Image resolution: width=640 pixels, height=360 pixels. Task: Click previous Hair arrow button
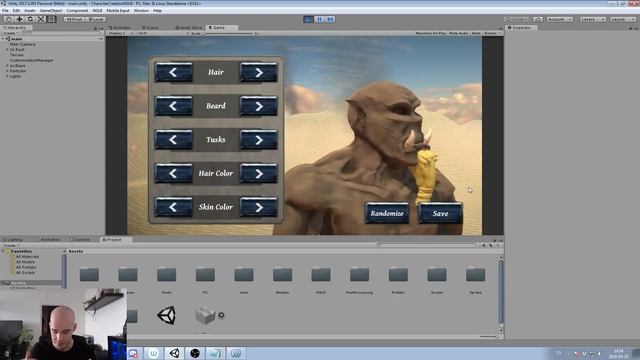pyautogui.click(x=173, y=72)
